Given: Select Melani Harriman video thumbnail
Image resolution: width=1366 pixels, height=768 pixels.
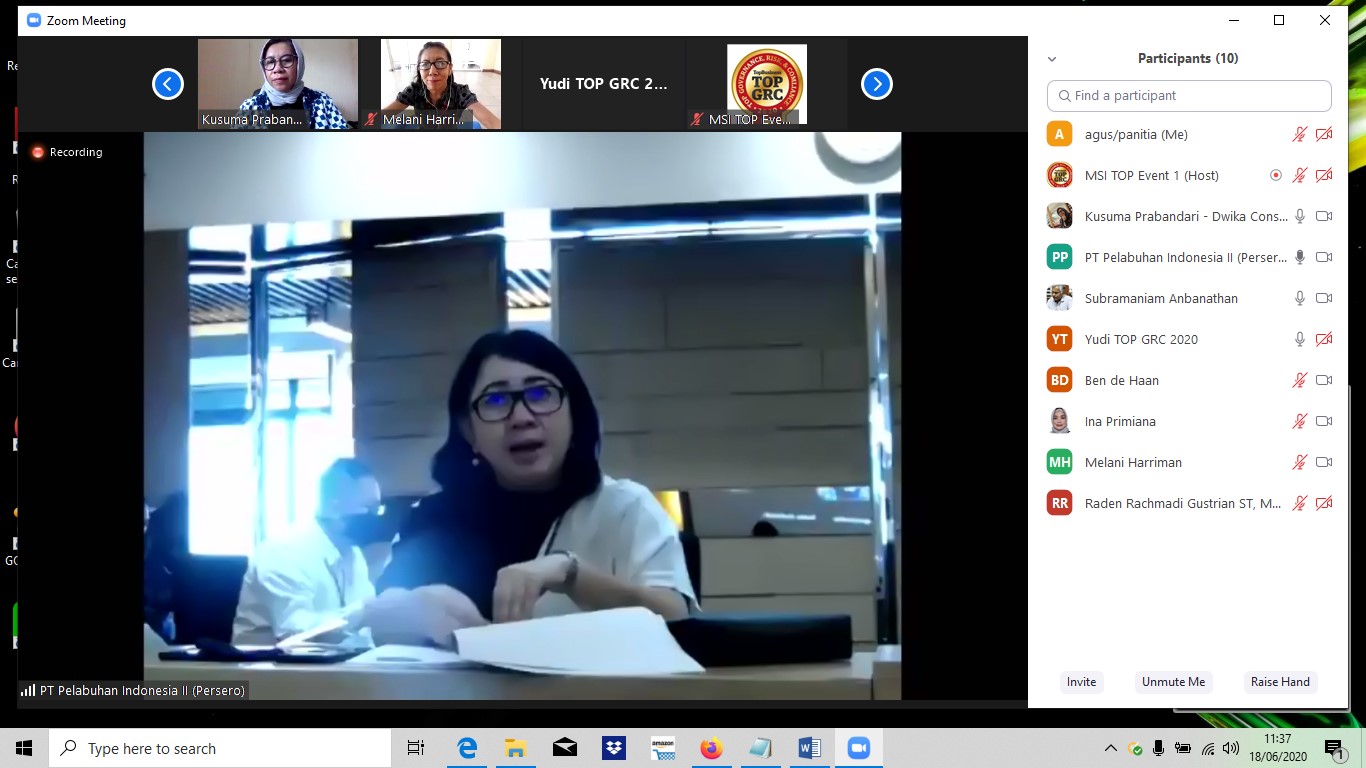Looking at the screenshot, I should tap(441, 84).
